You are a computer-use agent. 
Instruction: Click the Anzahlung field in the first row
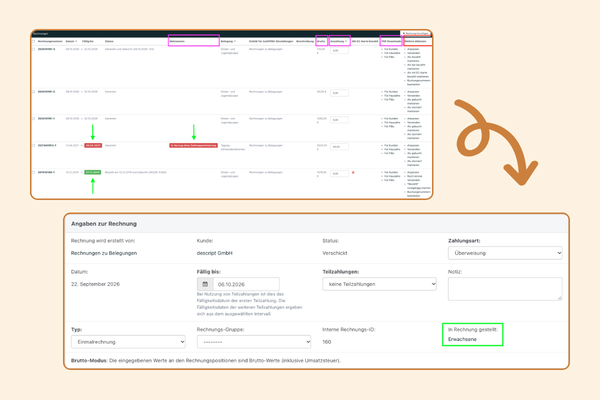point(339,51)
